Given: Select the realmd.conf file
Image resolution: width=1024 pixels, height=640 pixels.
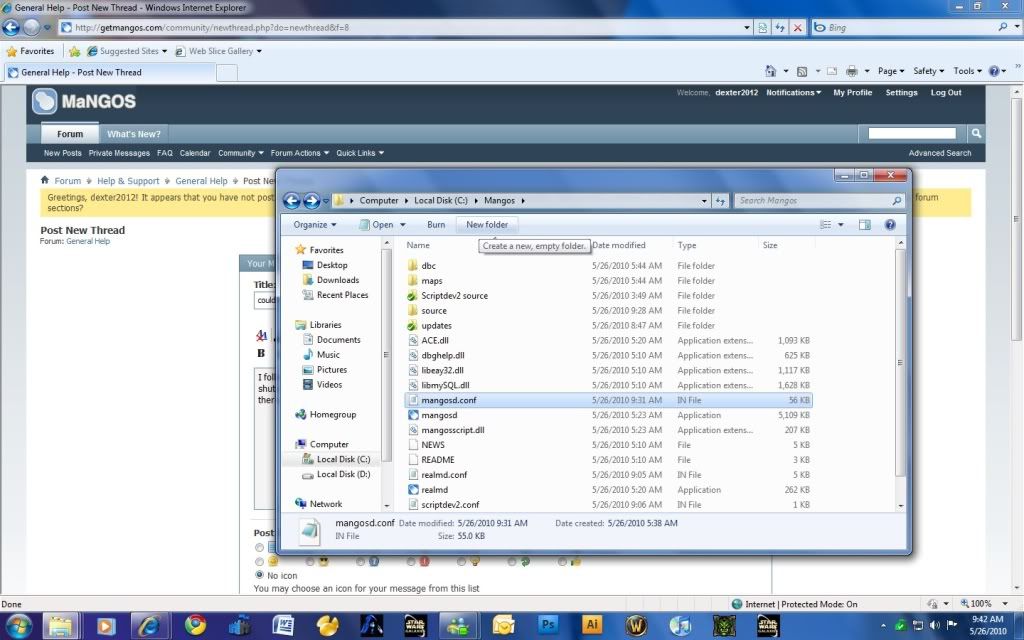Looking at the screenshot, I should coord(444,475).
